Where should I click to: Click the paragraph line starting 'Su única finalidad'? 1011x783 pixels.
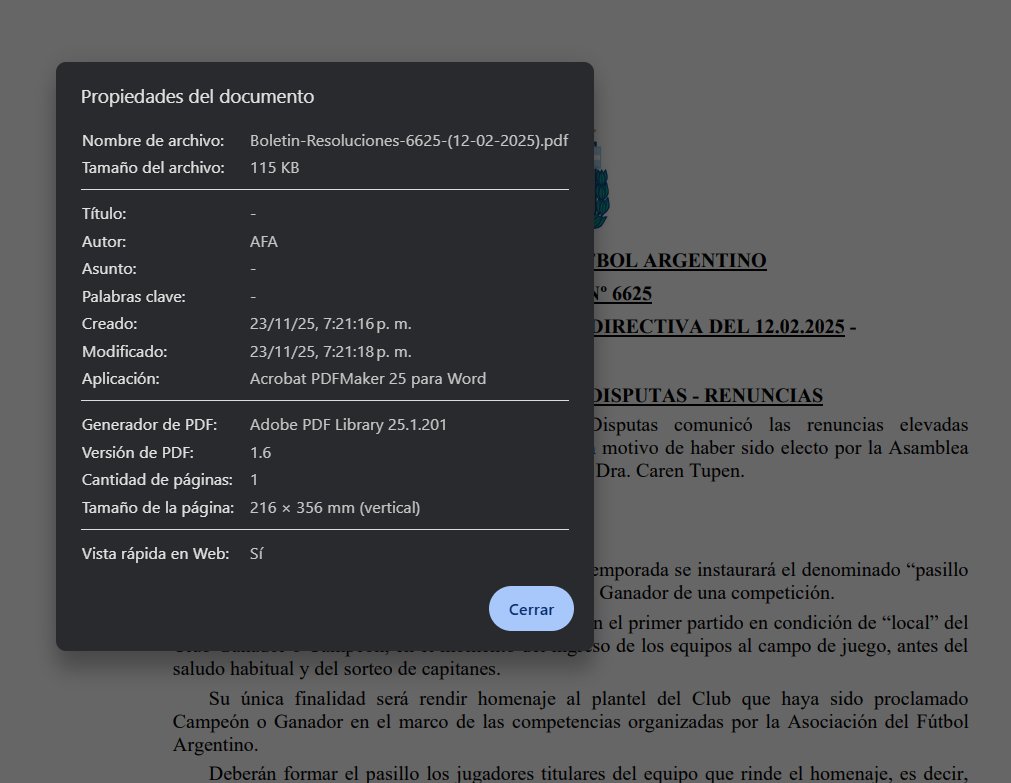[588, 699]
